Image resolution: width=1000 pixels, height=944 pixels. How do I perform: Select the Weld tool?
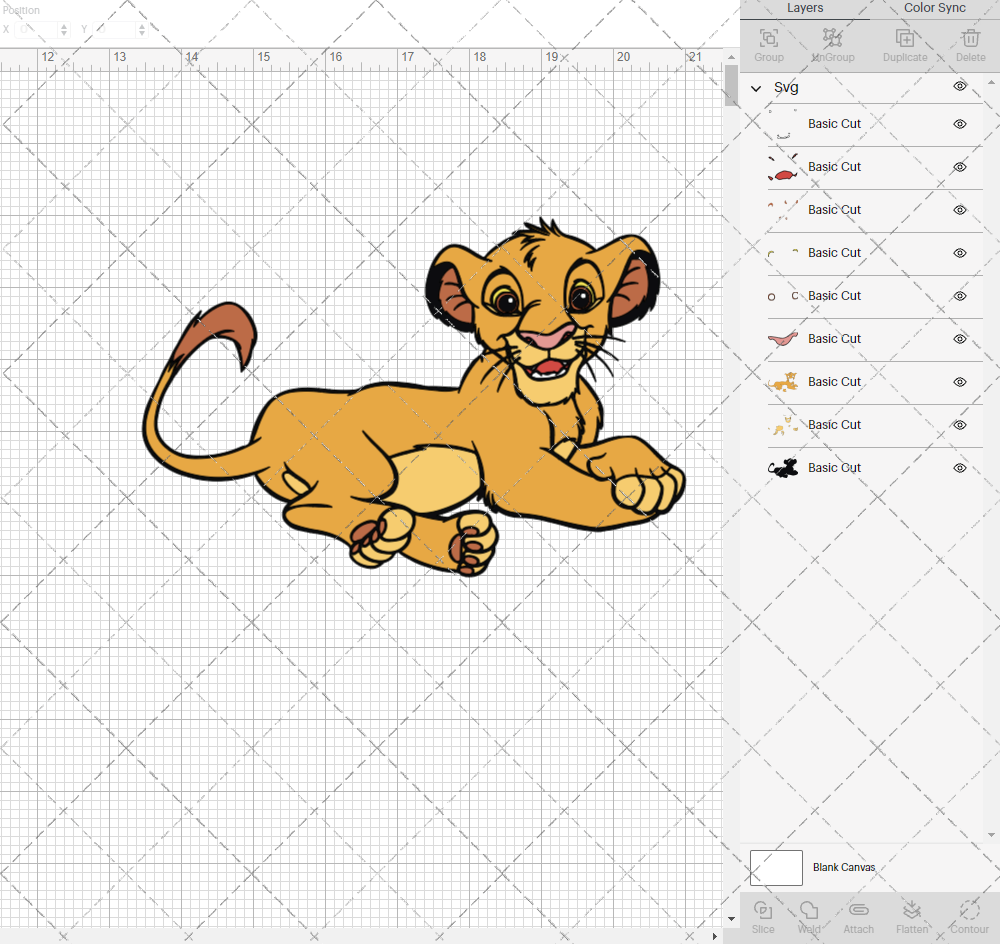[809, 915]
